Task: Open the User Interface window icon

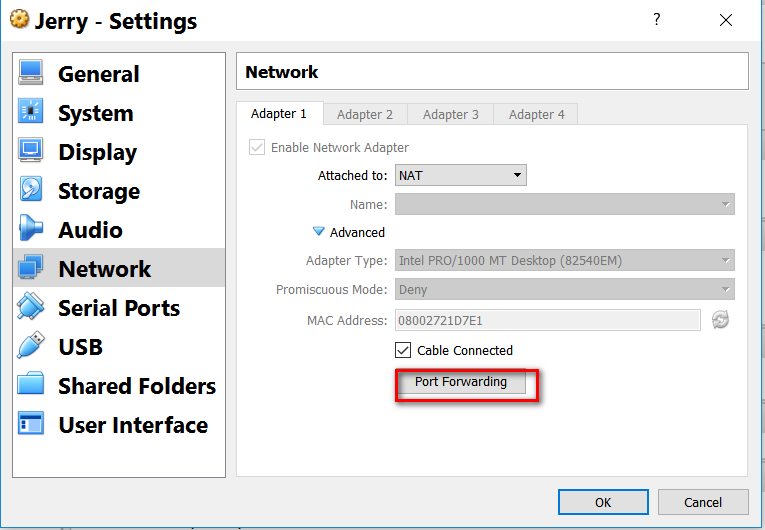Action: 31,425
